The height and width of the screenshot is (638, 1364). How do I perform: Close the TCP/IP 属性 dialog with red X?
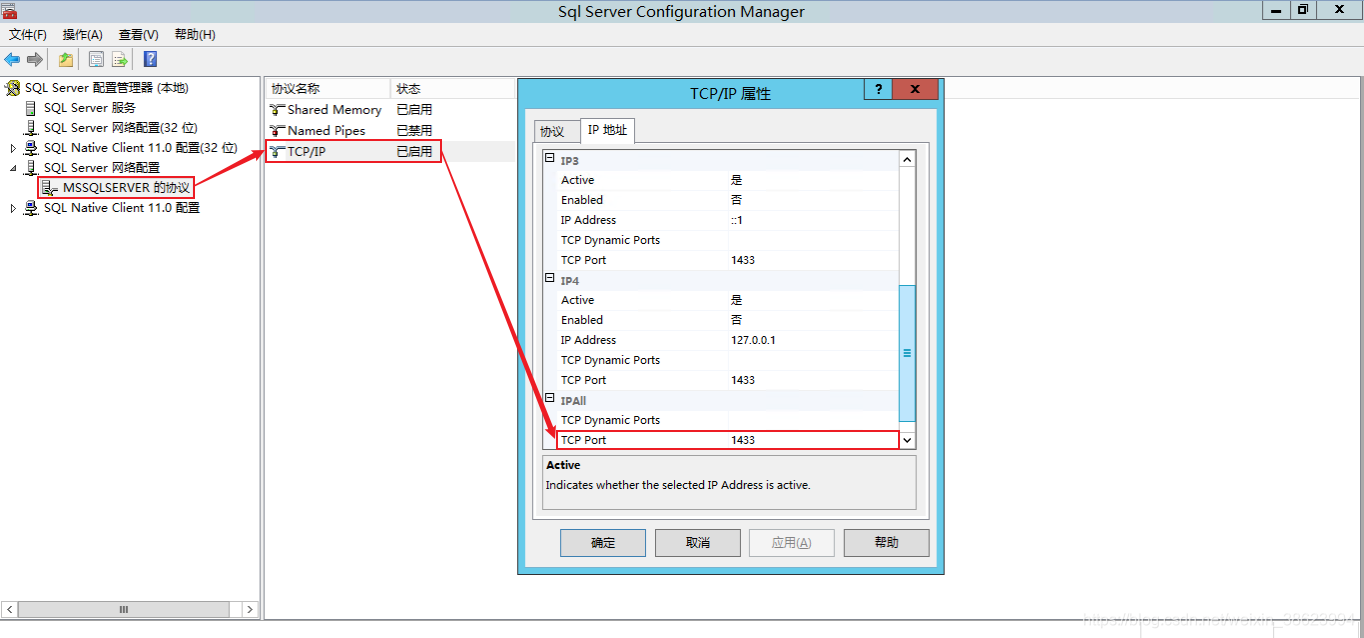point(915,90)
